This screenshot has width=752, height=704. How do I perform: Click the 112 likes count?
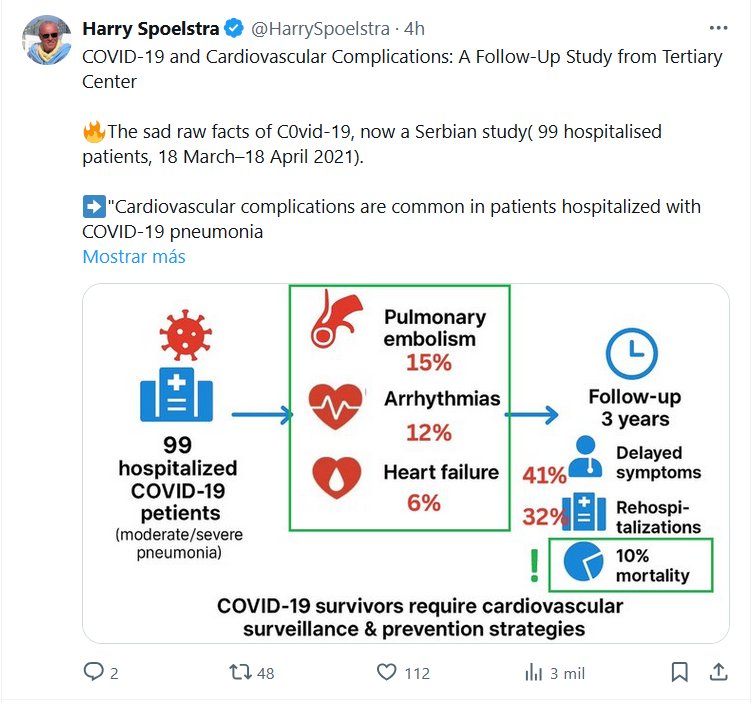pos(416,673)
